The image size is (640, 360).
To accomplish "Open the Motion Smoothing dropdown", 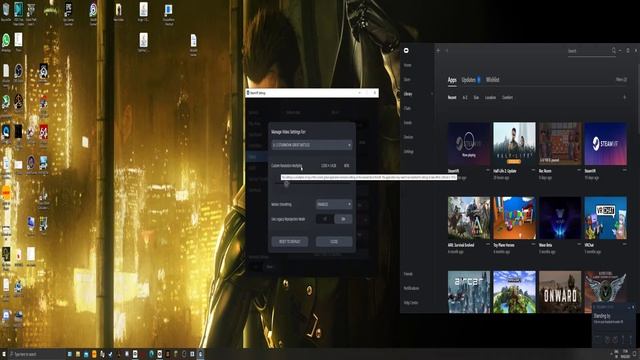I will pos(334,204).
